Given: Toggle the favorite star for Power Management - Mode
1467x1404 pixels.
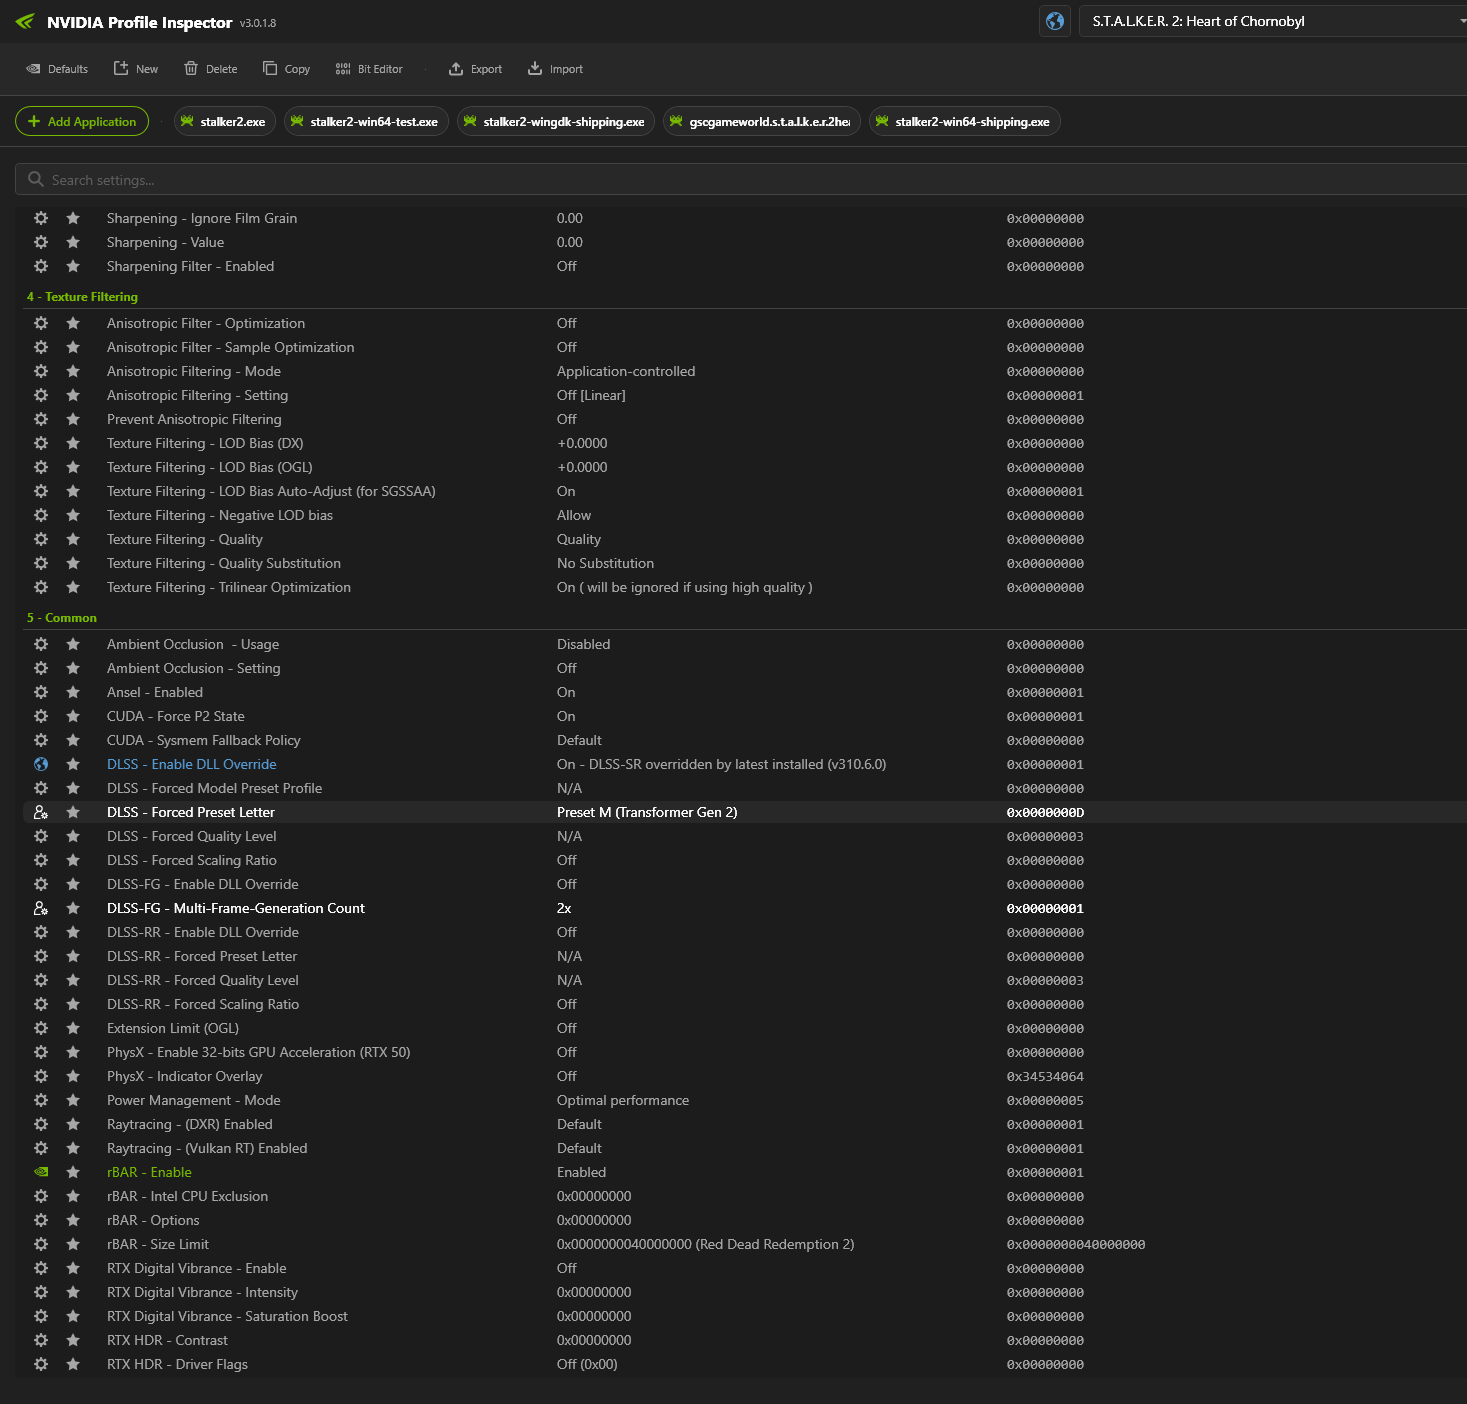Looking at the screenshot, I should click(73, 1100).
